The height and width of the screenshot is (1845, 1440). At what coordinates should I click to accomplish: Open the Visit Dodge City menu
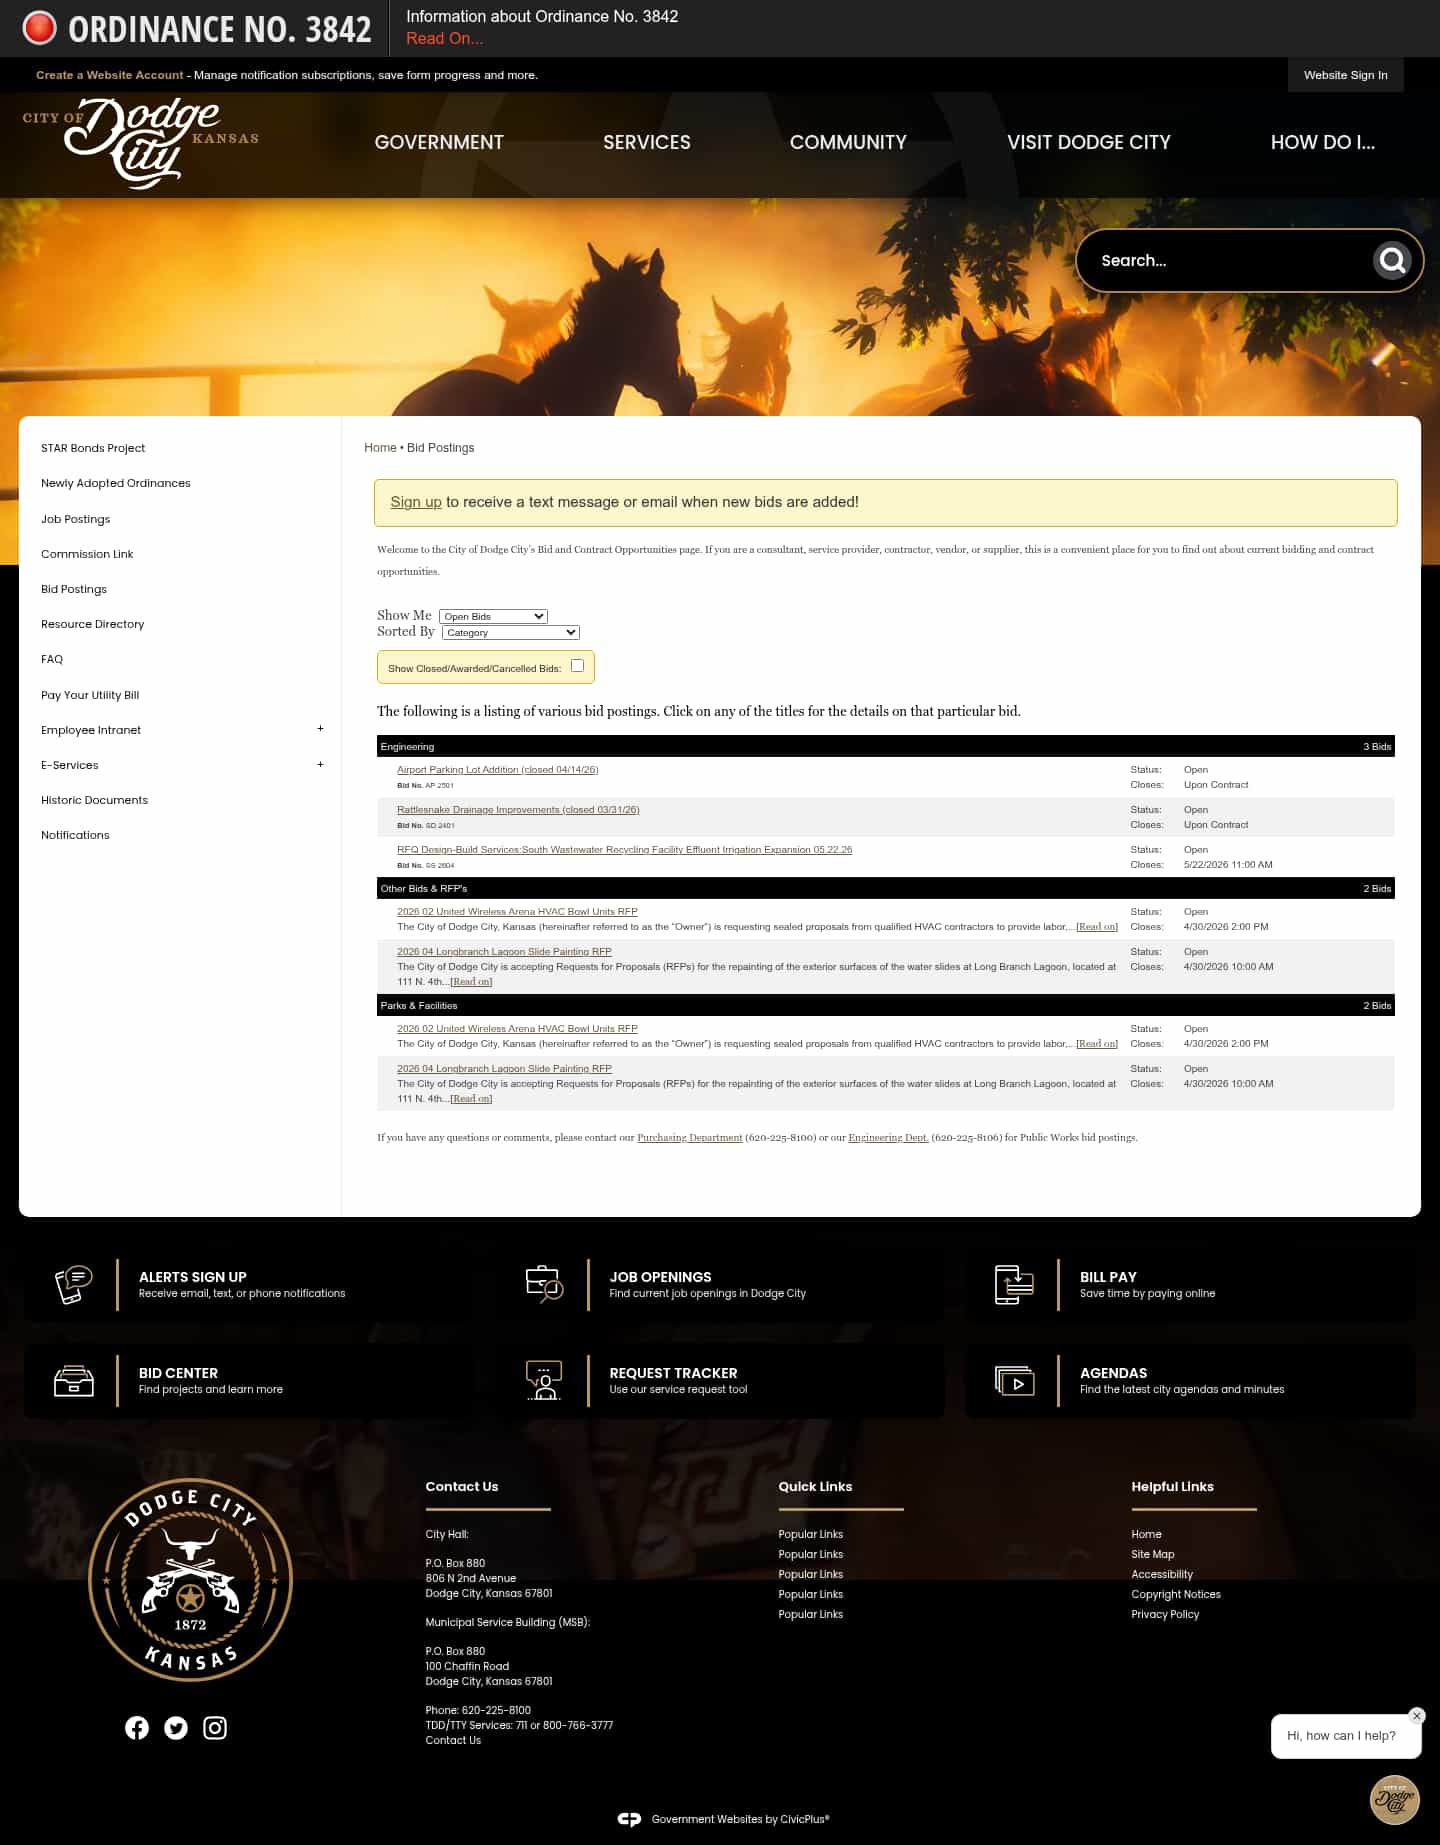click(x=1089, y=142)
